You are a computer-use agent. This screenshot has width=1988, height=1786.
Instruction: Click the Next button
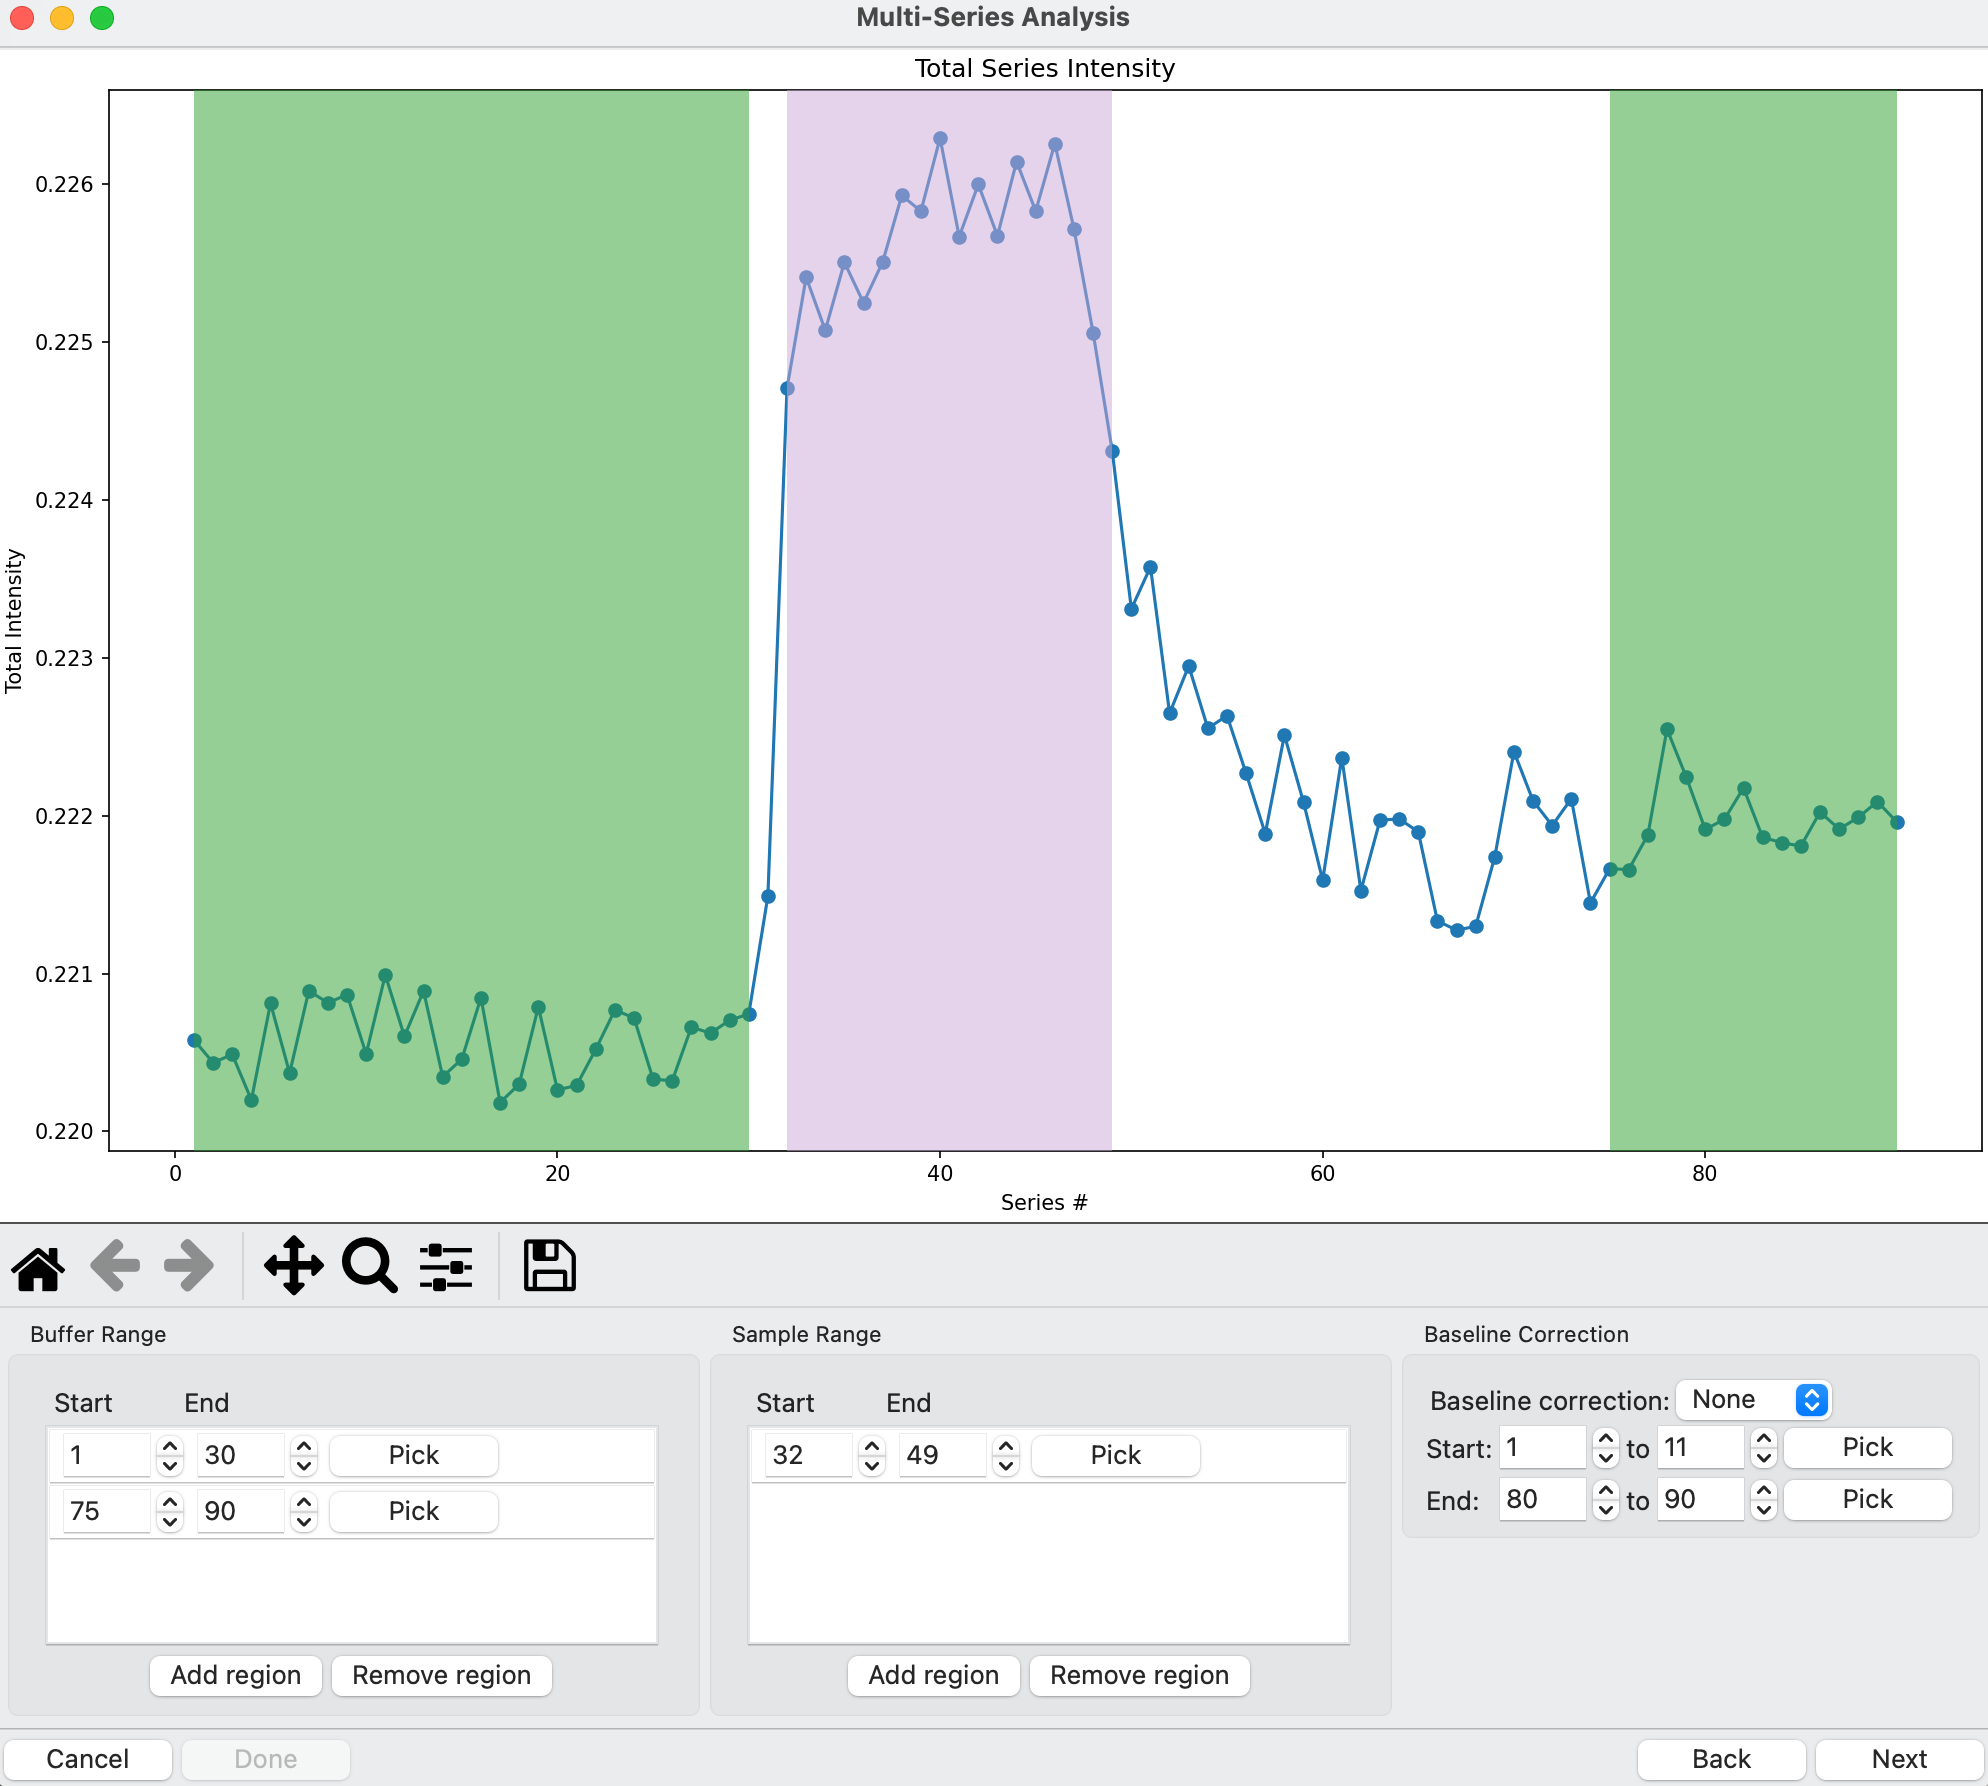click(x=1898, y=1759)
